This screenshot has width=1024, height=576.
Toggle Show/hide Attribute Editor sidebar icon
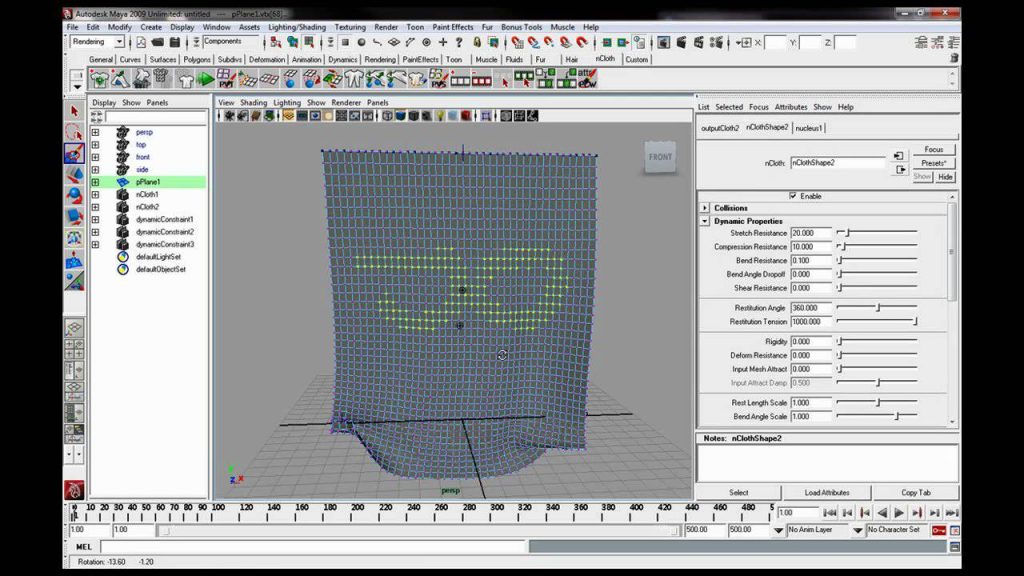[x=921, y=42]
